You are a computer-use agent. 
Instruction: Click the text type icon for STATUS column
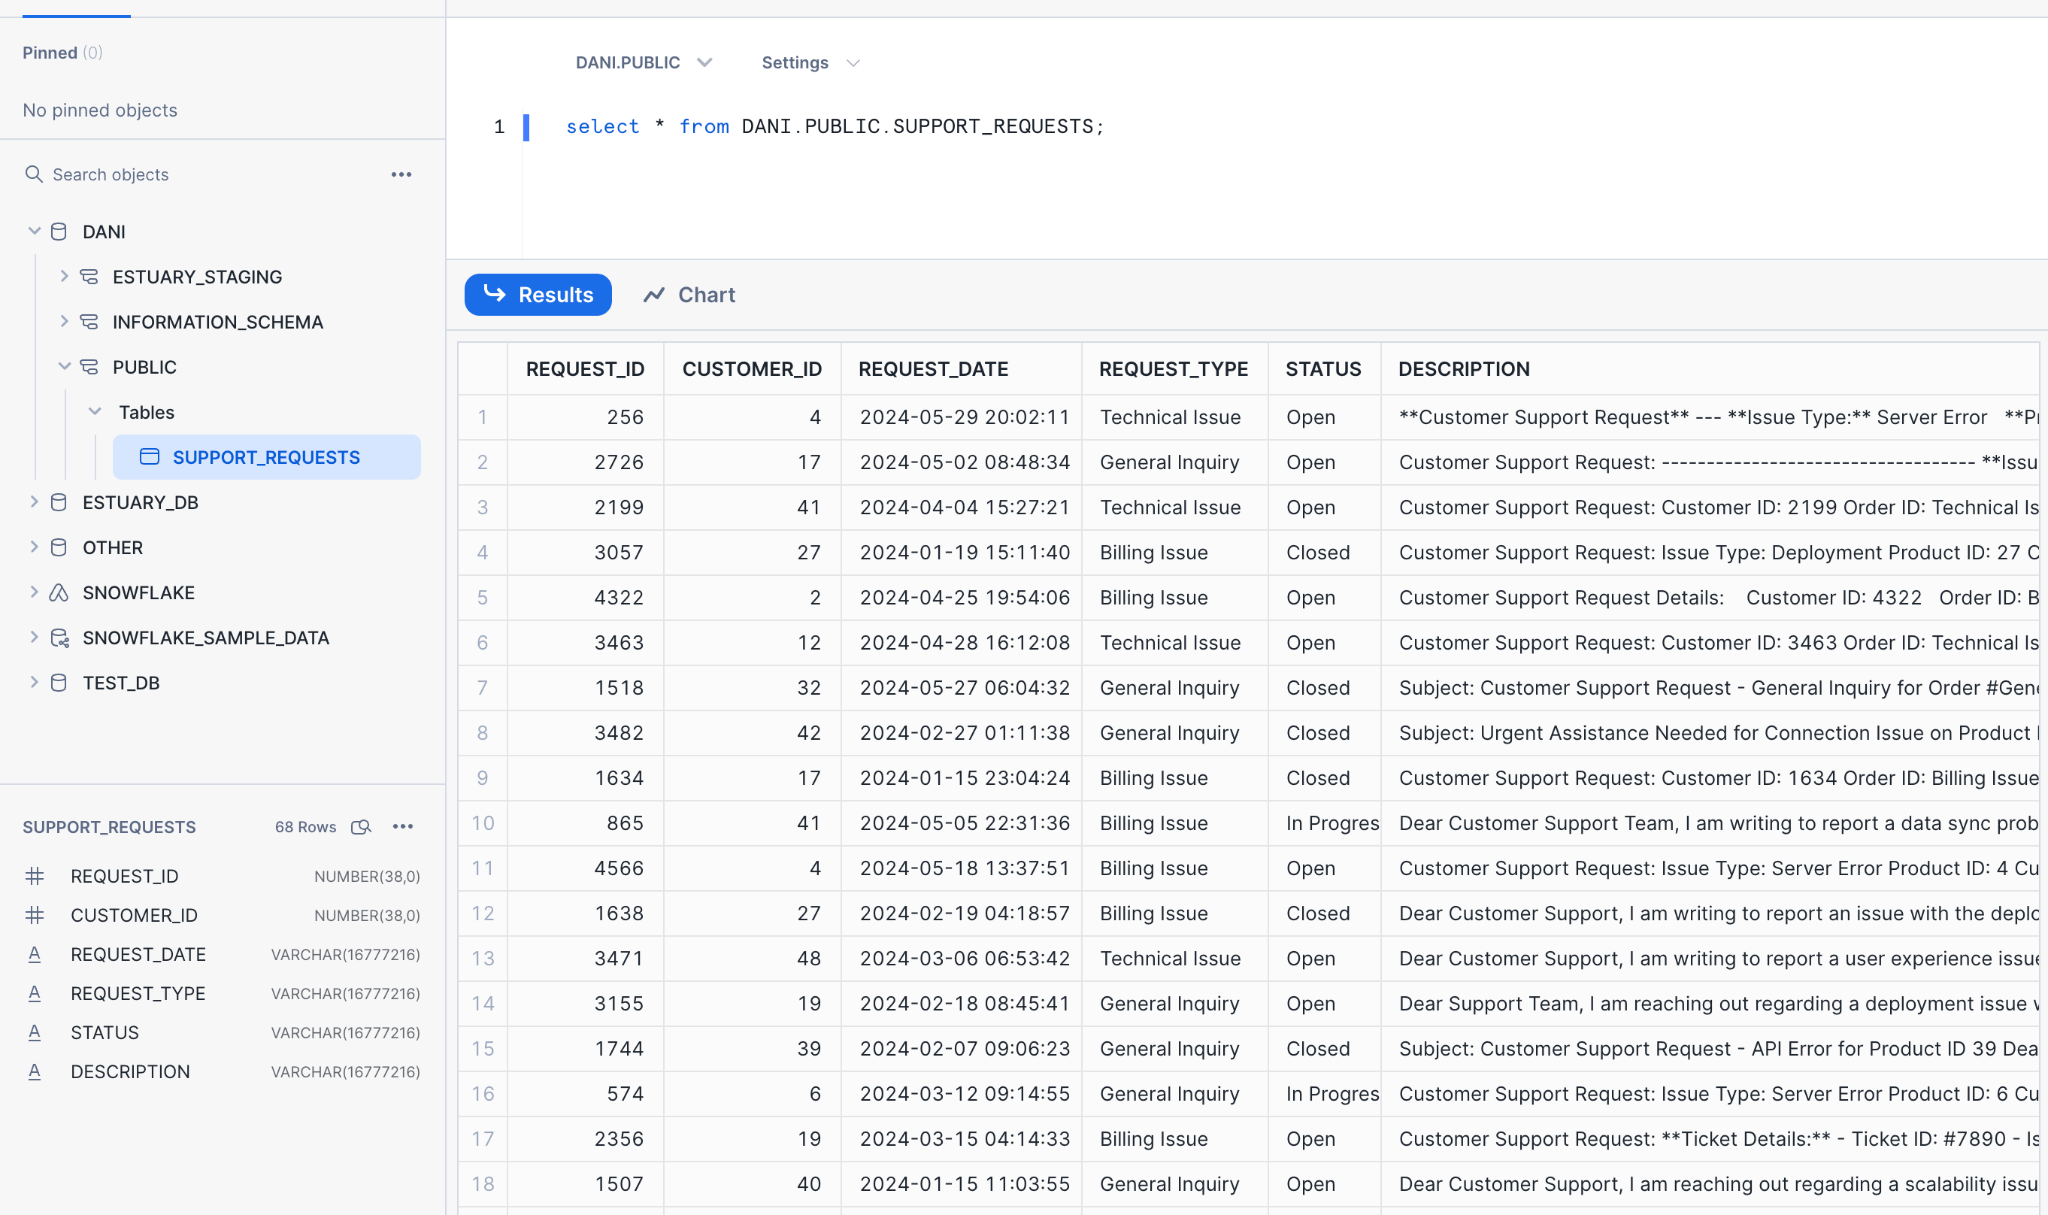(x=34, y=1032)
